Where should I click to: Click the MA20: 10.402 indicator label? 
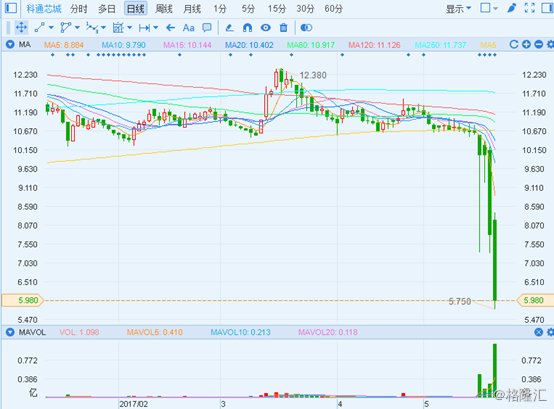coord(249,45)
